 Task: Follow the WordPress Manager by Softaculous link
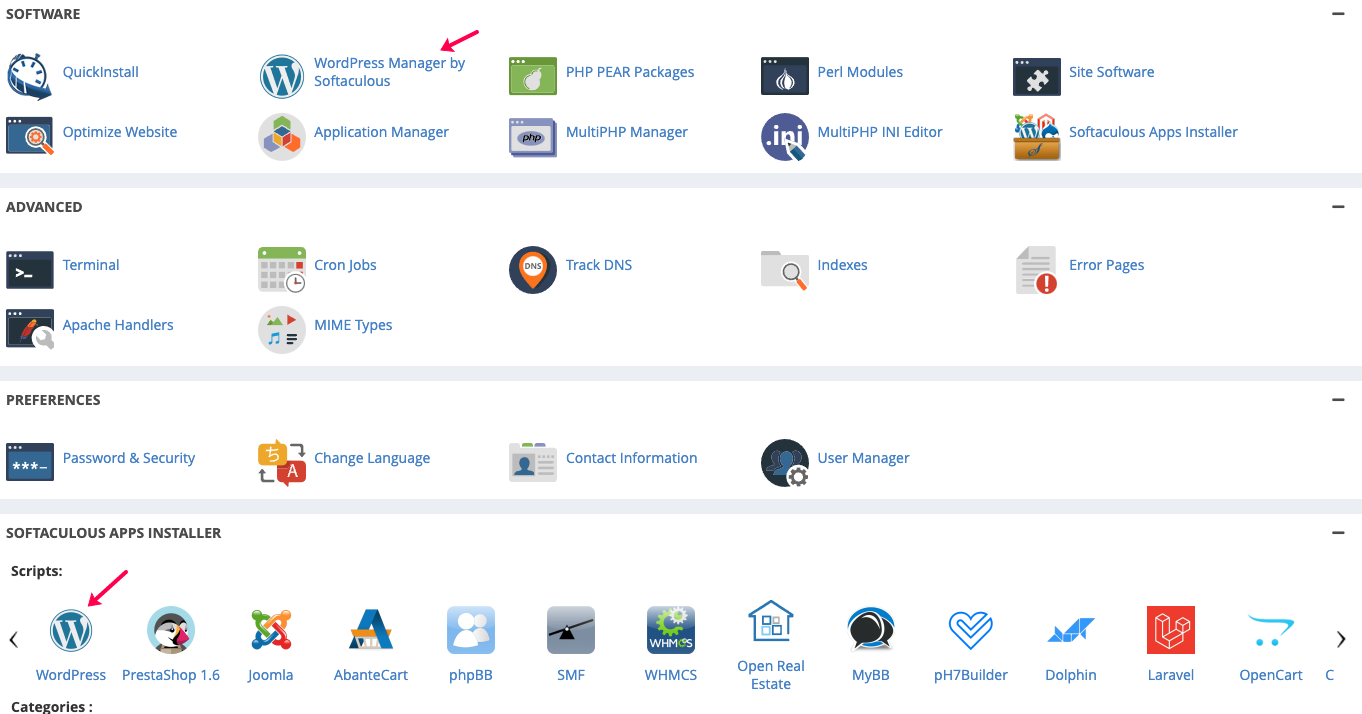pyautogui.click(x=390, y=72)
